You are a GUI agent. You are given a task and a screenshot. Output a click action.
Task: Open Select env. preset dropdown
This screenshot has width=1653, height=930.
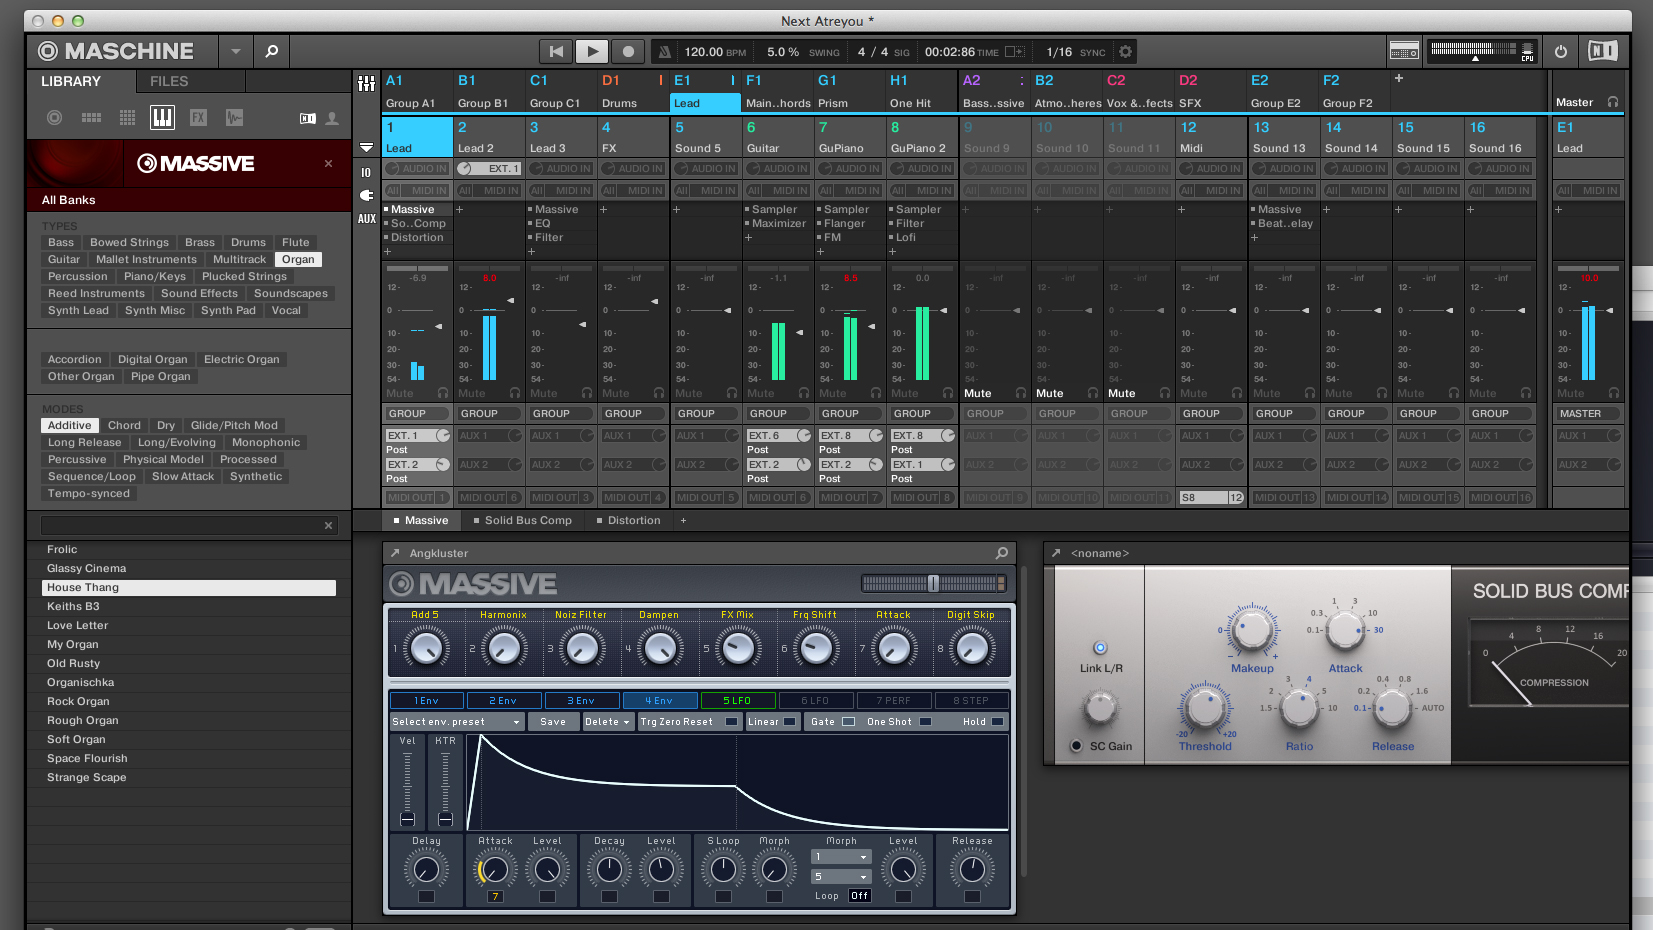(457, 721)
